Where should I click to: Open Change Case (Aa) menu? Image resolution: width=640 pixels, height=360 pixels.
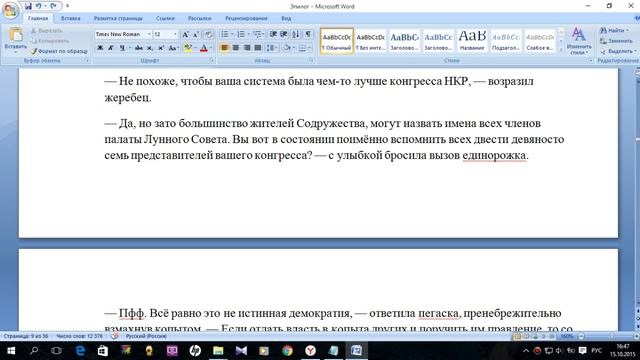point(173,48)
